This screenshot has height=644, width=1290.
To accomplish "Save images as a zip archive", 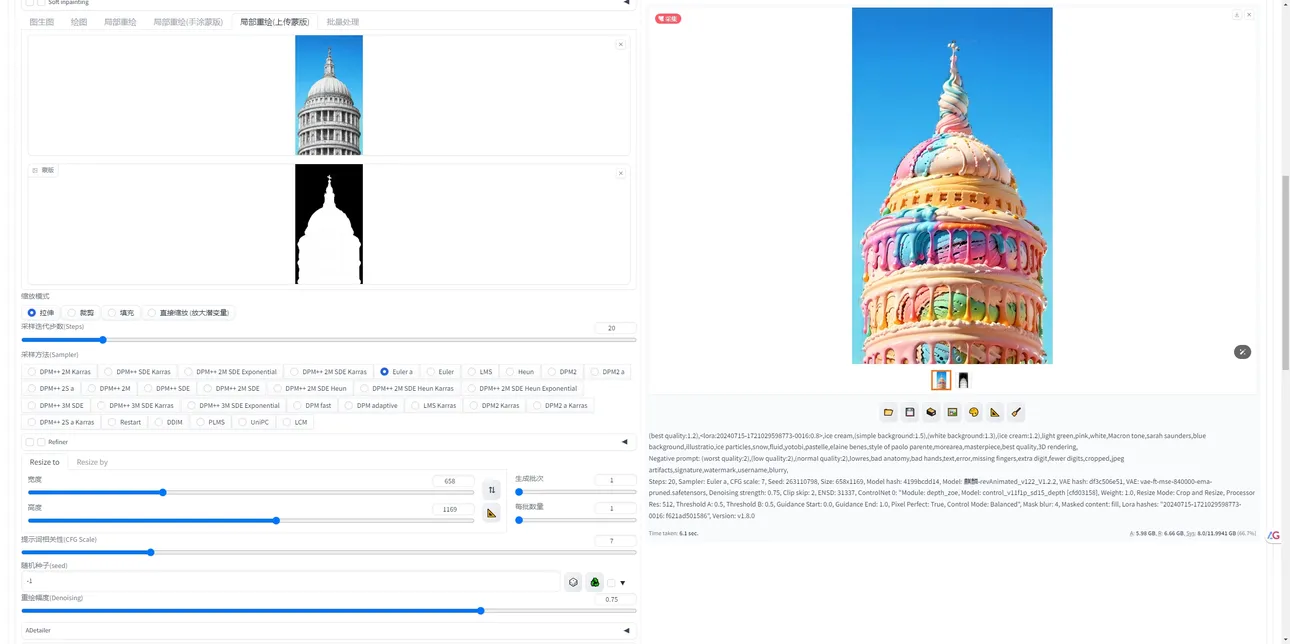I will tap(931, 412).
